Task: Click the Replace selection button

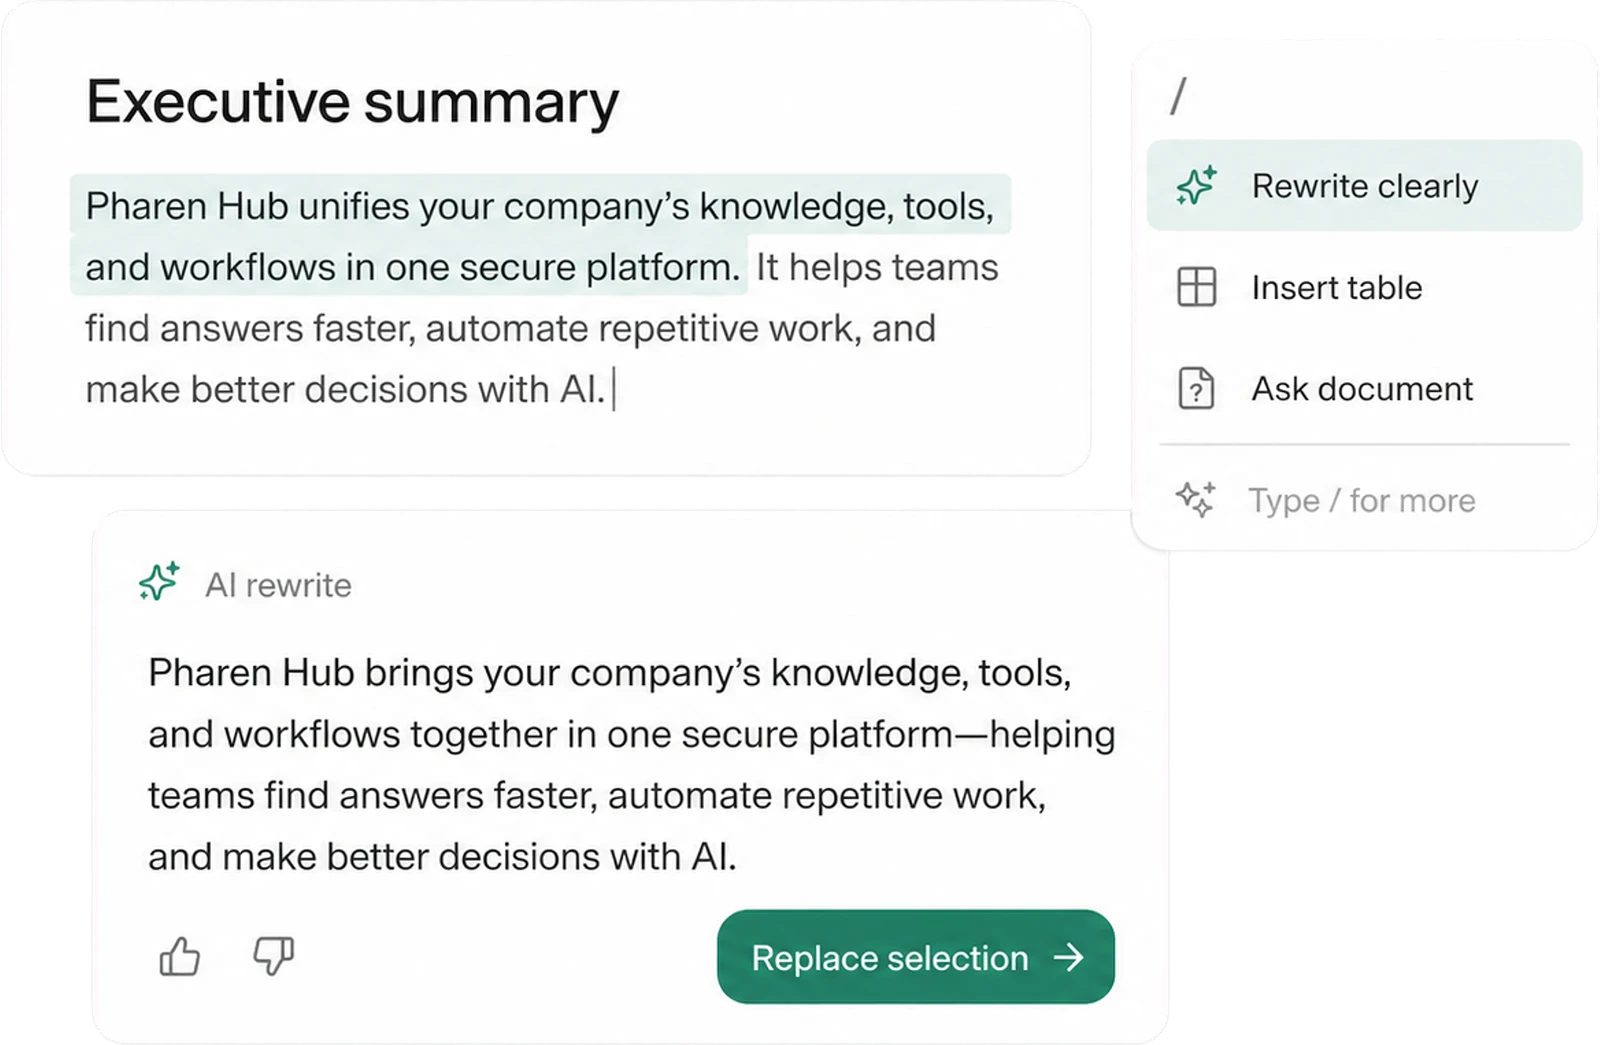Action: coord(916,957)
